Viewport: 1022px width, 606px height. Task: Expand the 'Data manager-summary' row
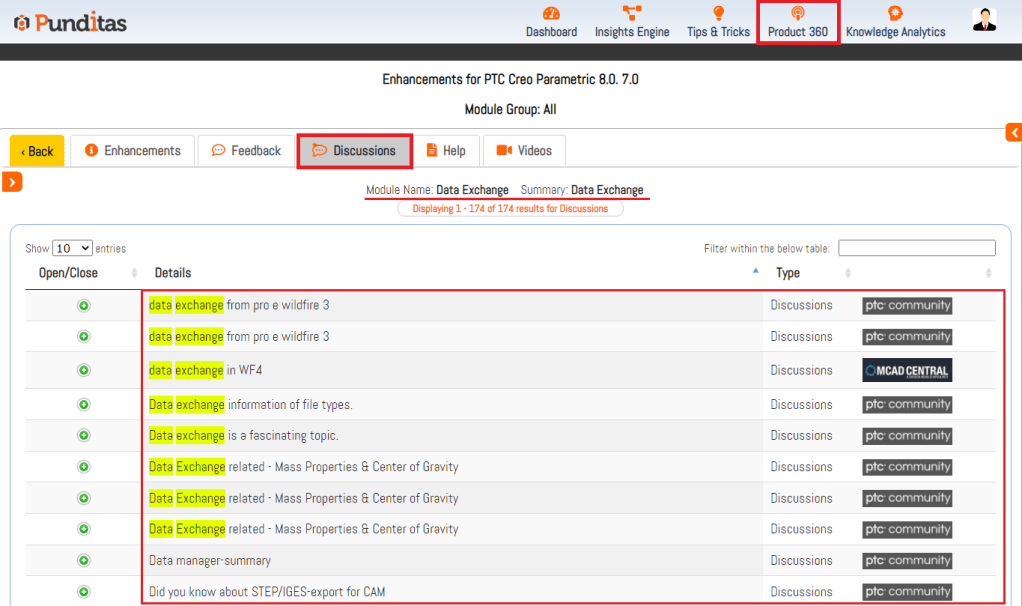(x=84, y=561)
